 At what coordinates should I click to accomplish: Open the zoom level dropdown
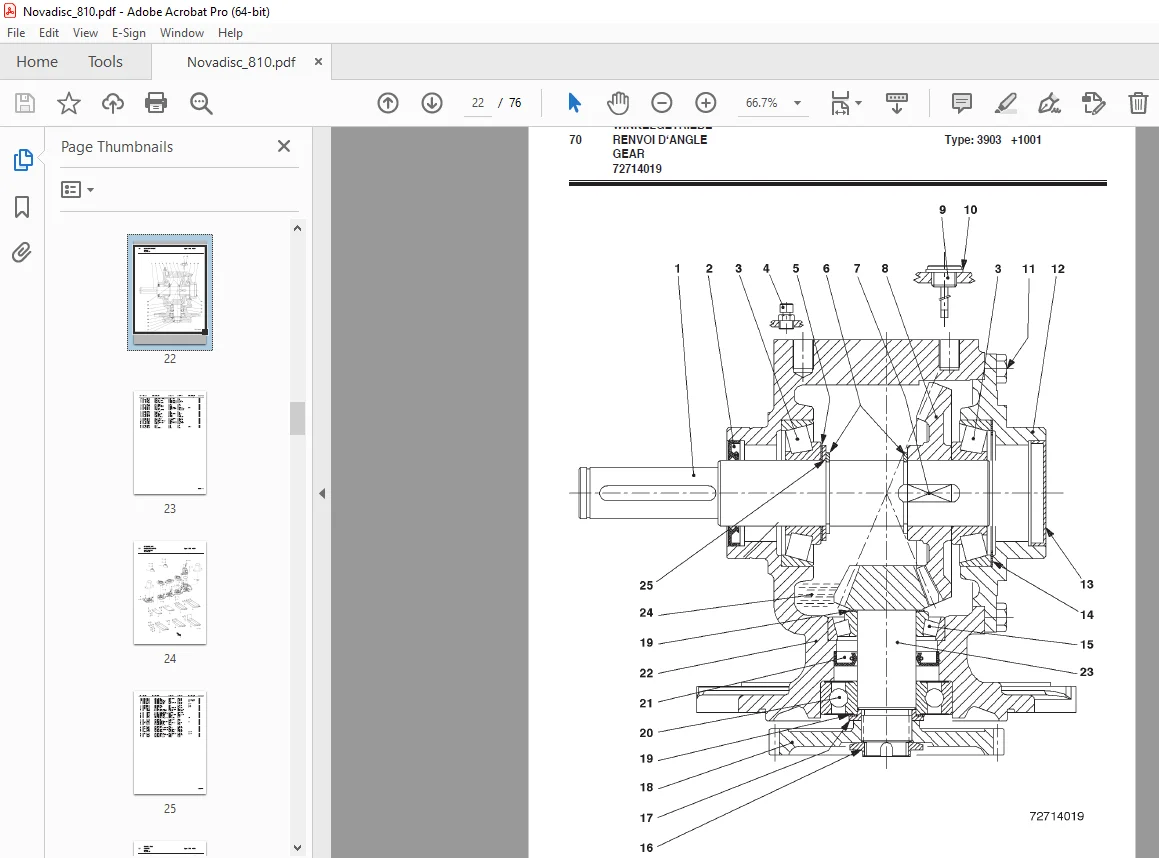(x=798, y=103)
